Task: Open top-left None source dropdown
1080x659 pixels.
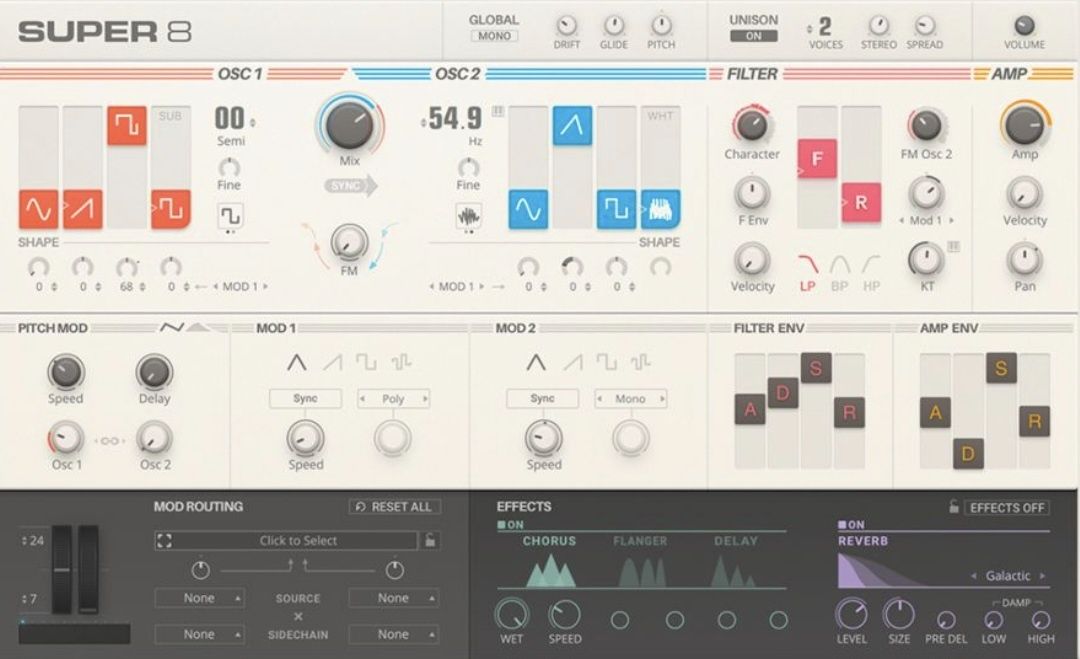Action: click(x=199, y=598)
